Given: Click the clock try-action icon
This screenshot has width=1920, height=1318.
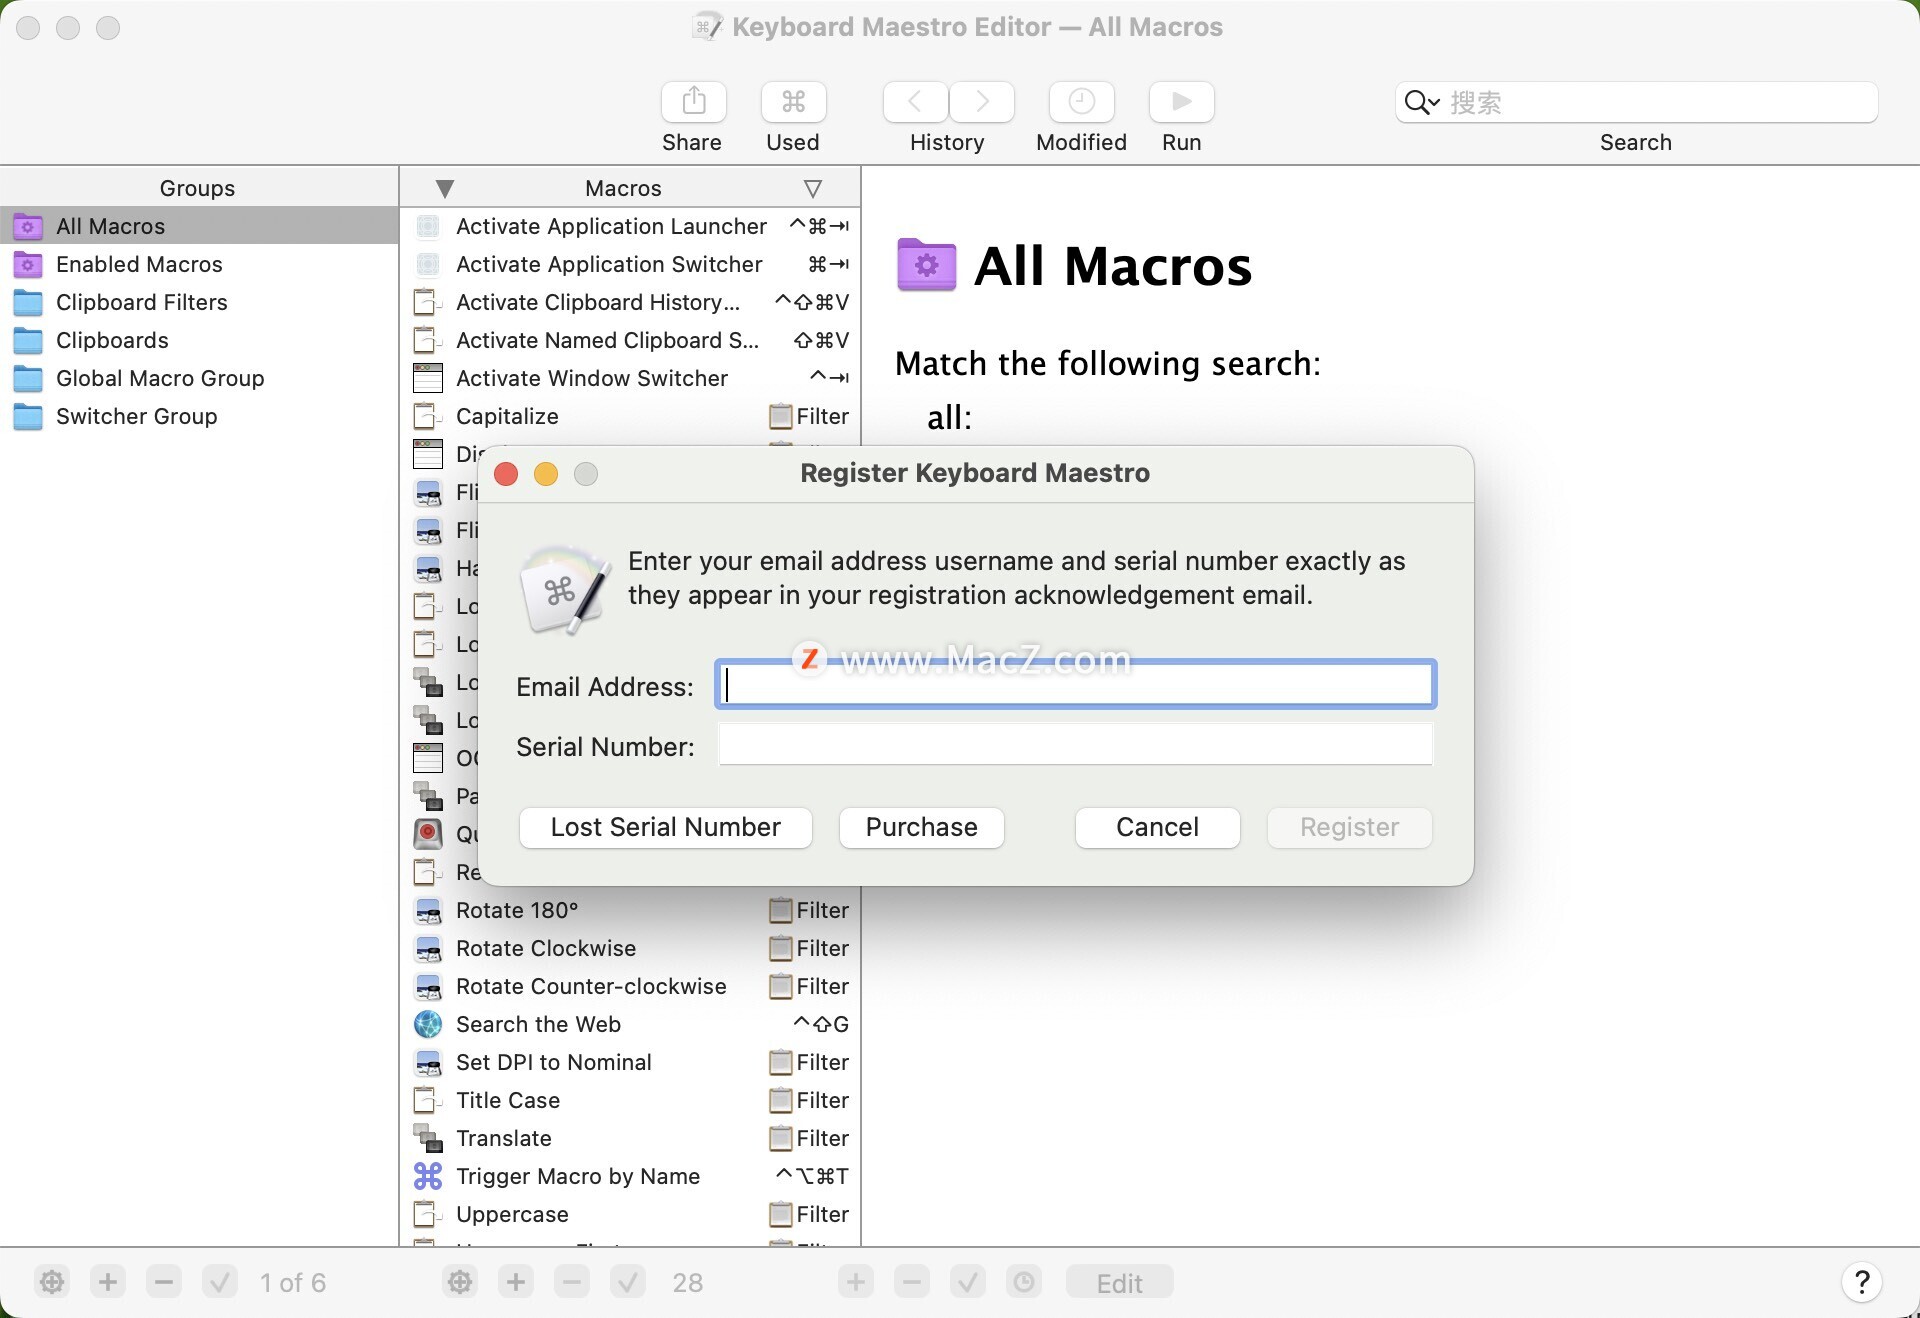Looking at the screenshot, I should tap(1024, 1282).
